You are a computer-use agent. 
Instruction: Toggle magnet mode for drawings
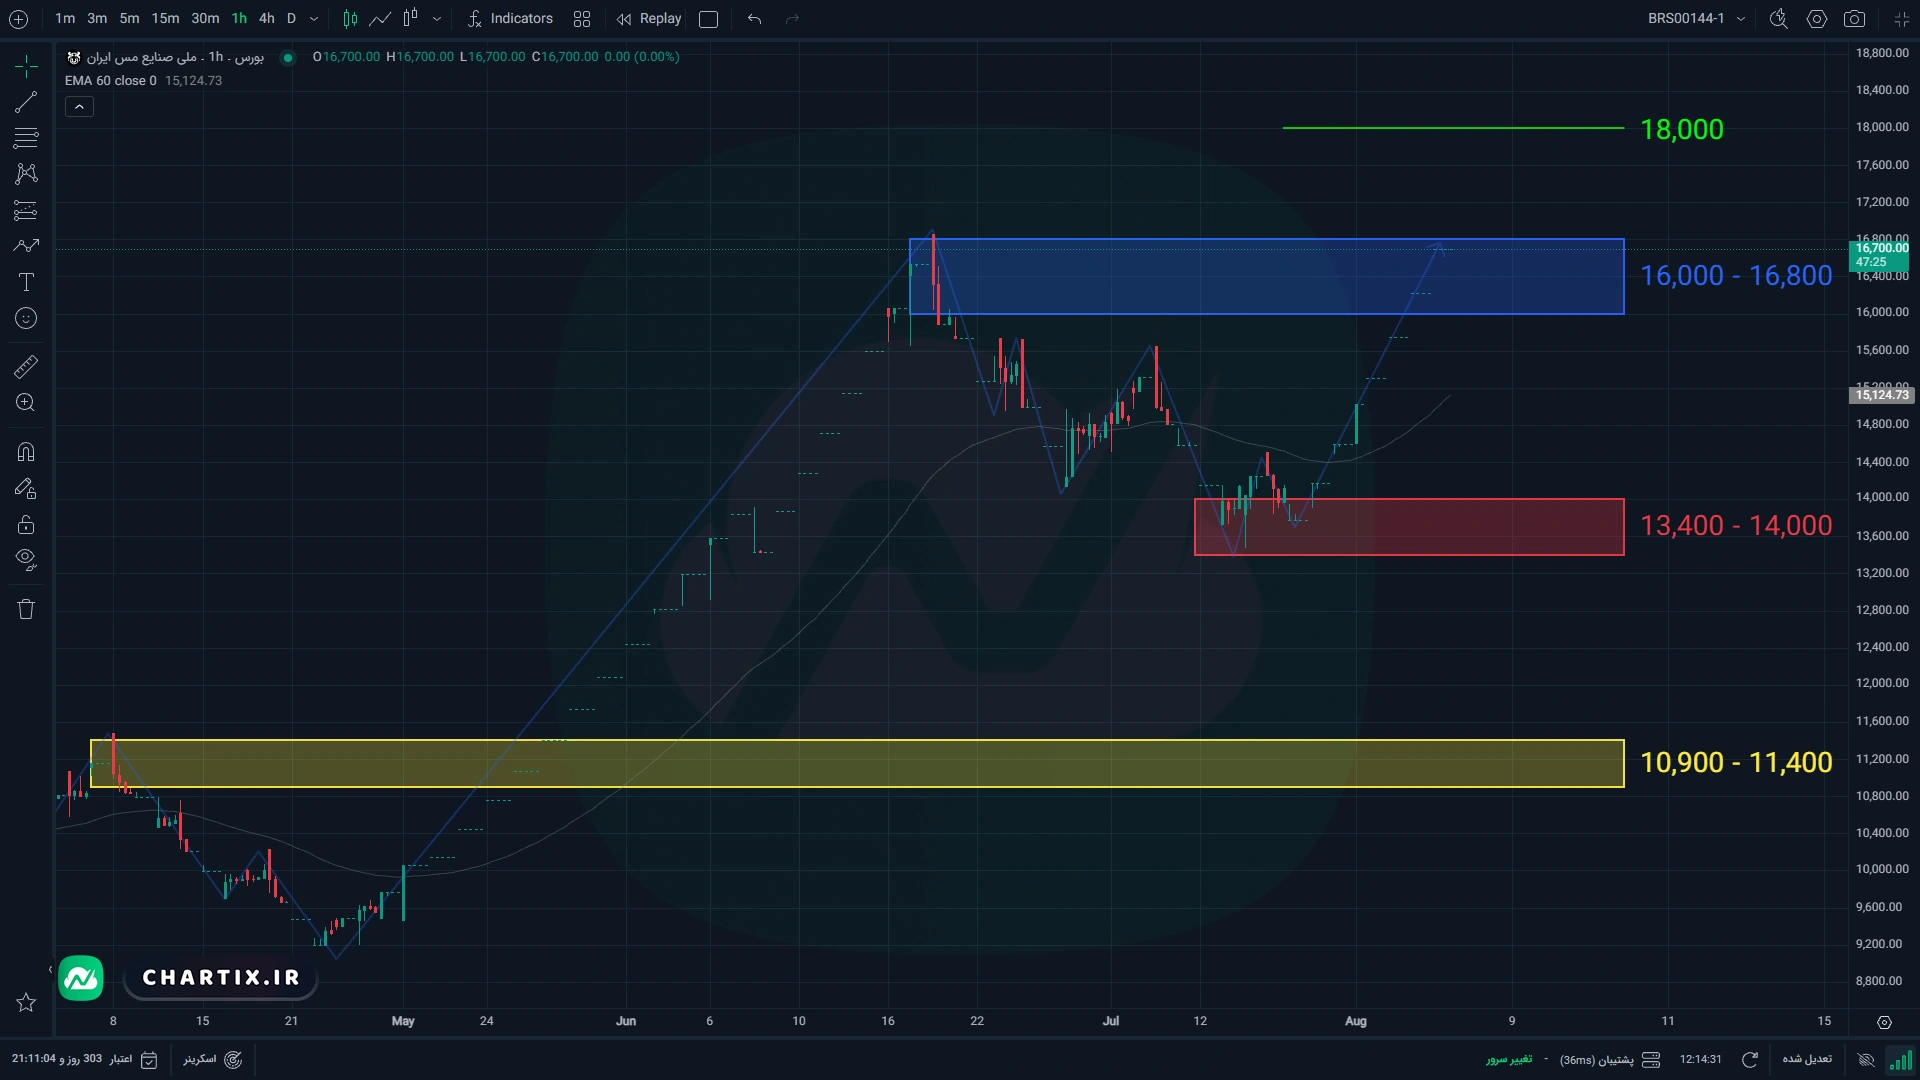tap(26, 452)
